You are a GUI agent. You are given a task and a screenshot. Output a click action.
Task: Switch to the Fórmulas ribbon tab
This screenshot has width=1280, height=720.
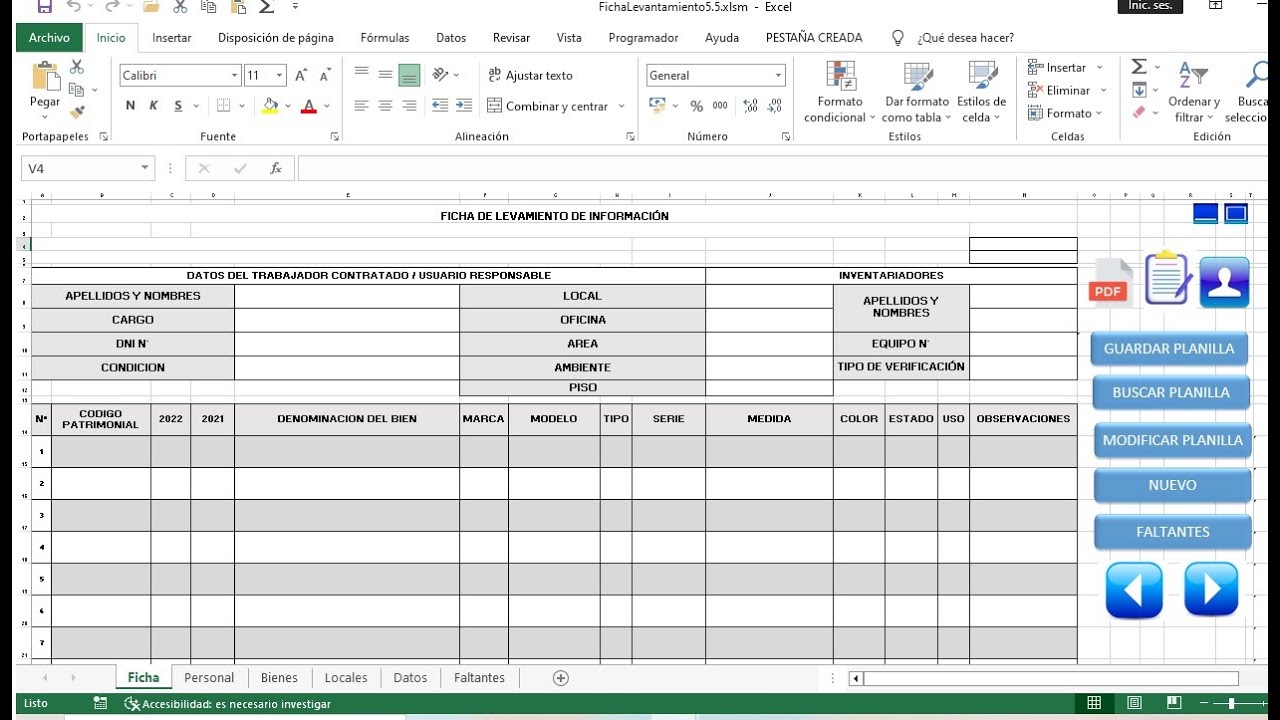pyautogui.click(x=385, y=37)
